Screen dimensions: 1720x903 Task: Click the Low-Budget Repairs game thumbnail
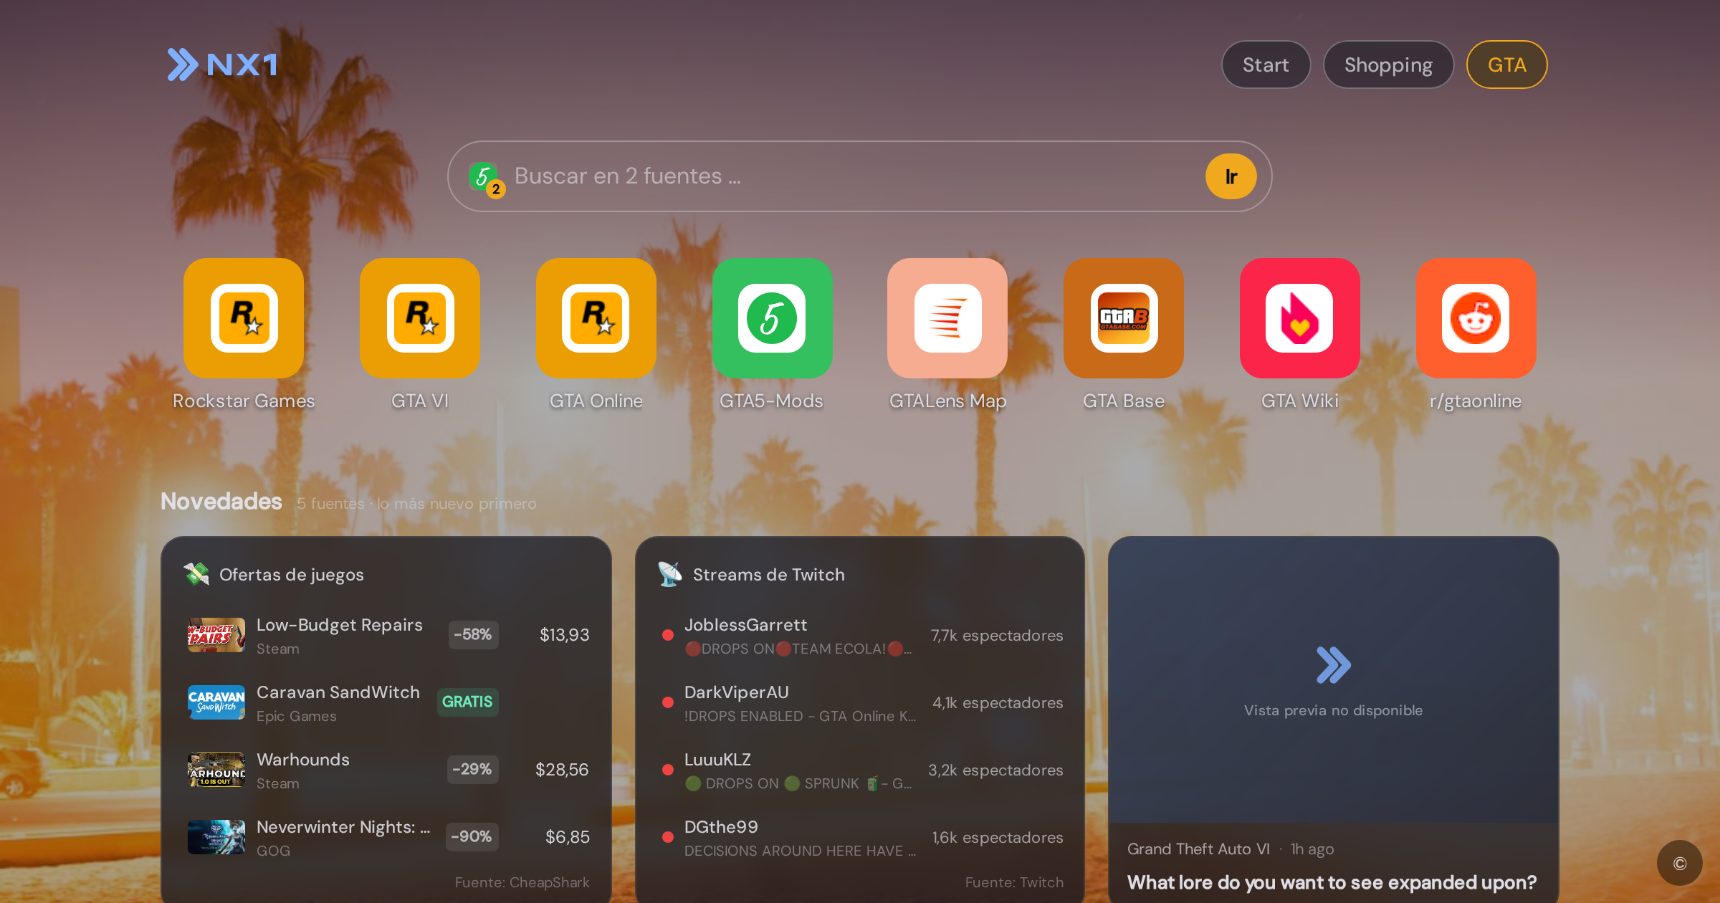(x=216, y=635)
